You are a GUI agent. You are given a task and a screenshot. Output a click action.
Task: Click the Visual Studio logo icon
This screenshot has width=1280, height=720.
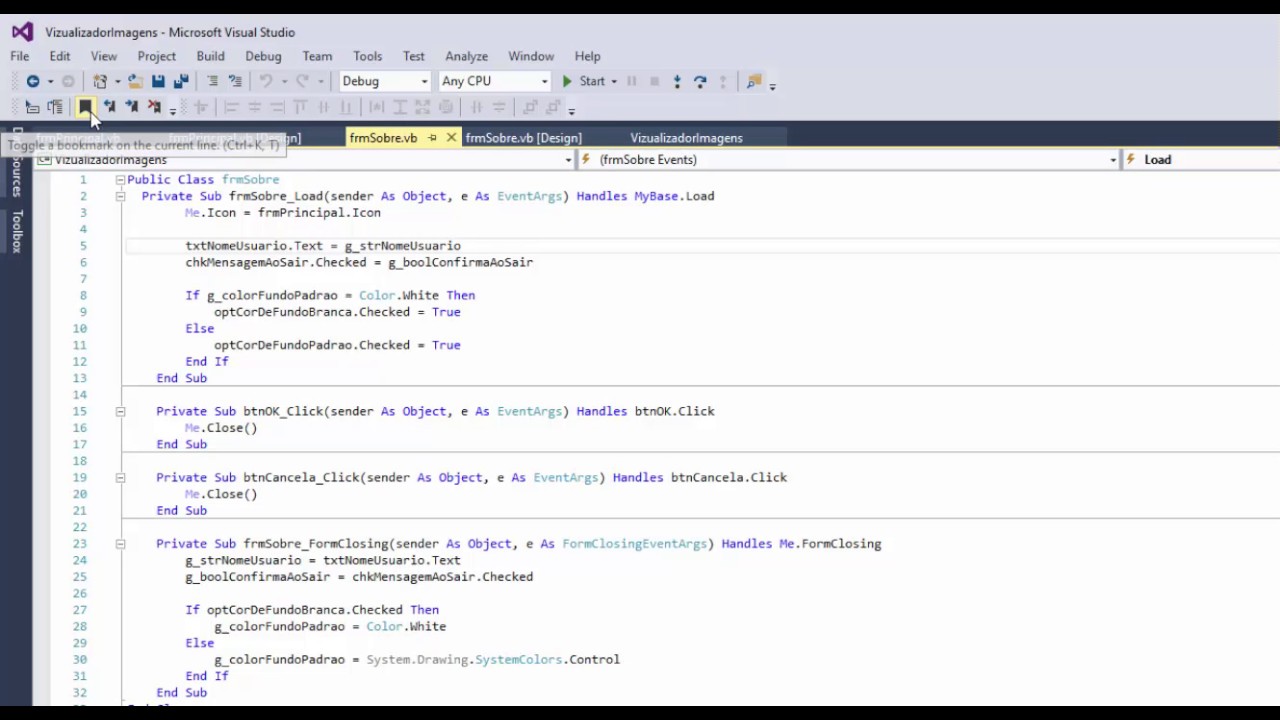click(22, 32)
